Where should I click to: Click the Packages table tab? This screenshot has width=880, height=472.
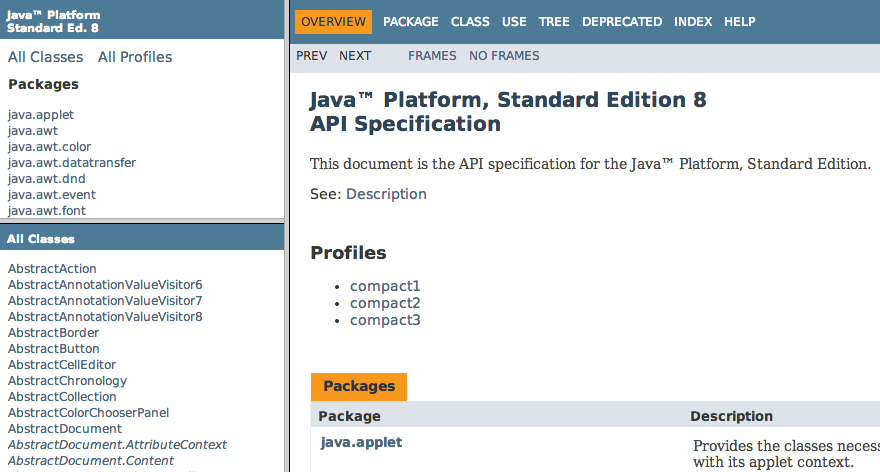pyautogui.click(x=359, y=386)
